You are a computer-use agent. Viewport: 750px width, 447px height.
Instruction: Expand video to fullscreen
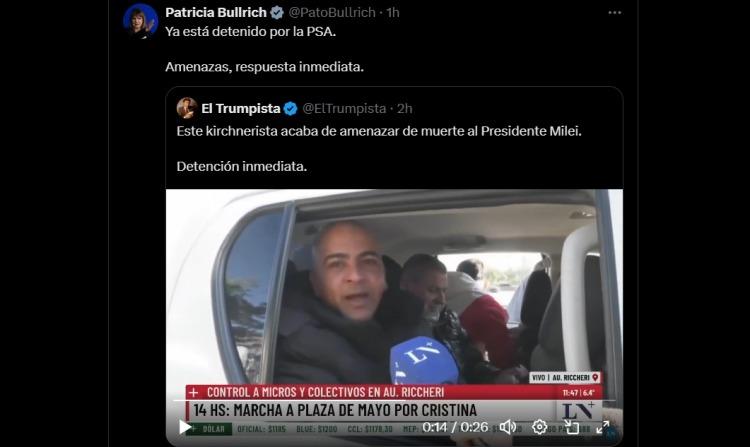[603, 427]
